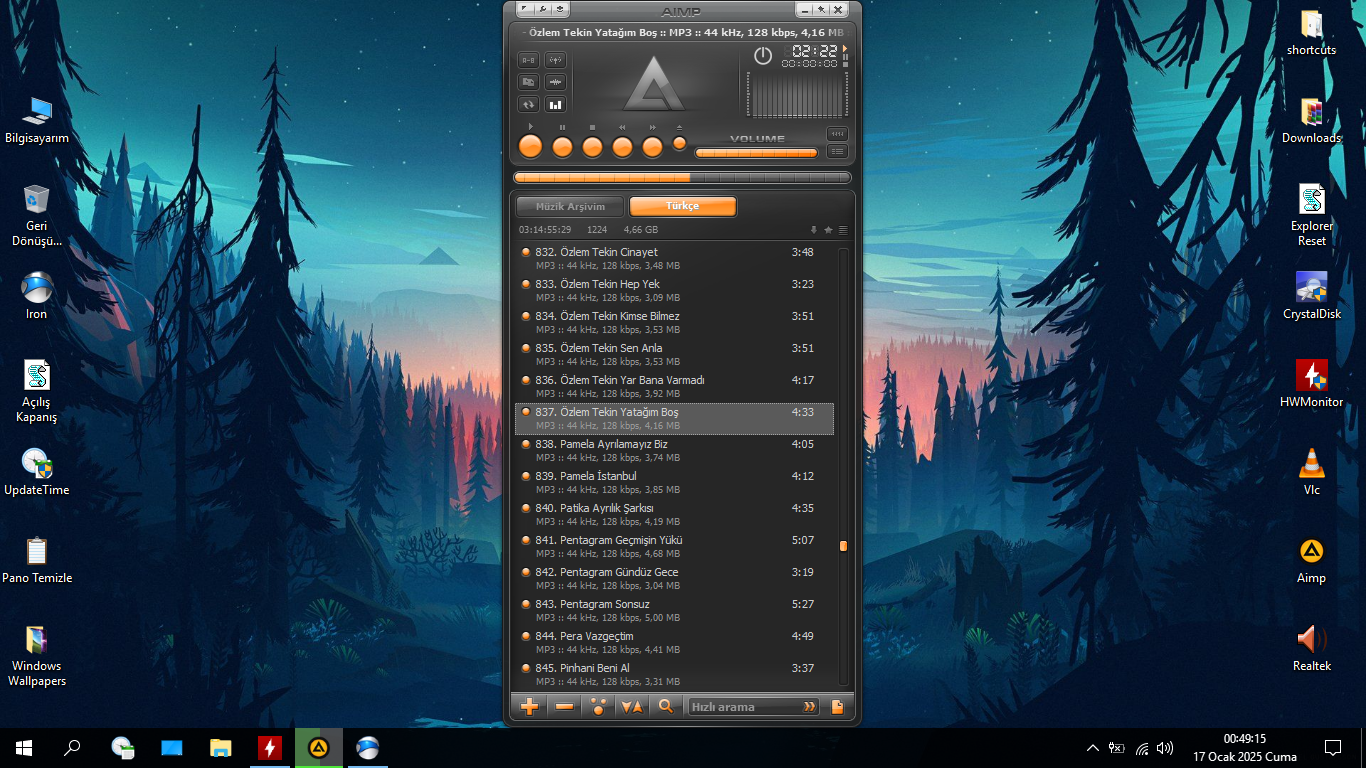Open the AIMP main menu button
1366x768 pixels.
(525, 9)
